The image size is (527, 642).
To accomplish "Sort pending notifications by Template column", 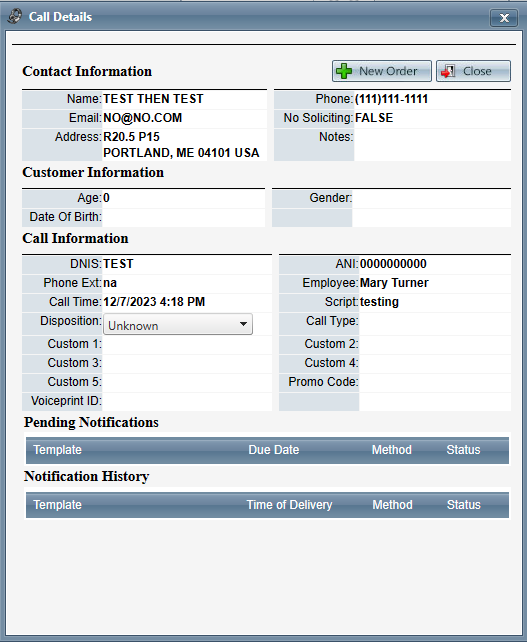I will [x=57, y=450].
